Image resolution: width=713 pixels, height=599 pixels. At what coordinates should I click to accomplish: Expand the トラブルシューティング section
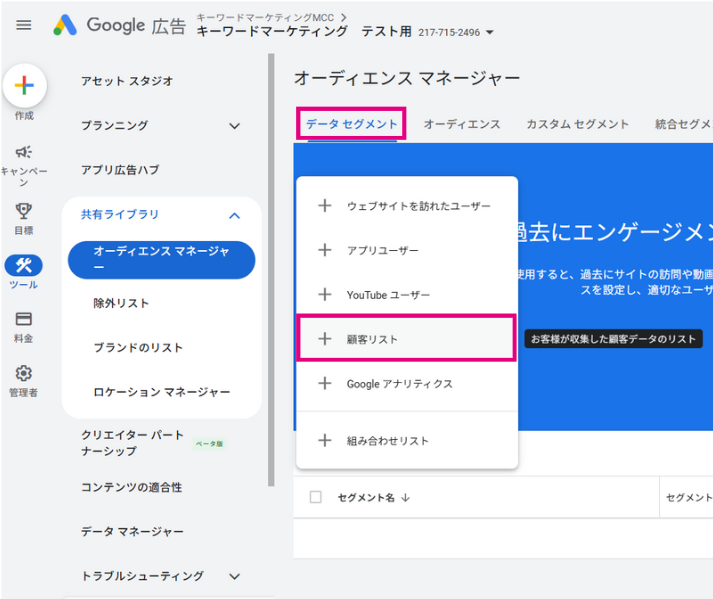tap(234, 576)
